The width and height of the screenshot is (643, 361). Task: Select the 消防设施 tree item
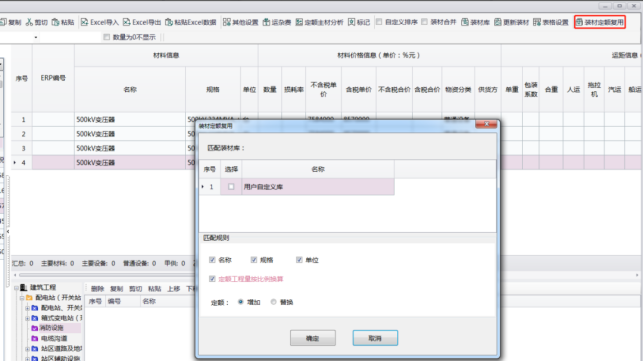tap(51, 328)
